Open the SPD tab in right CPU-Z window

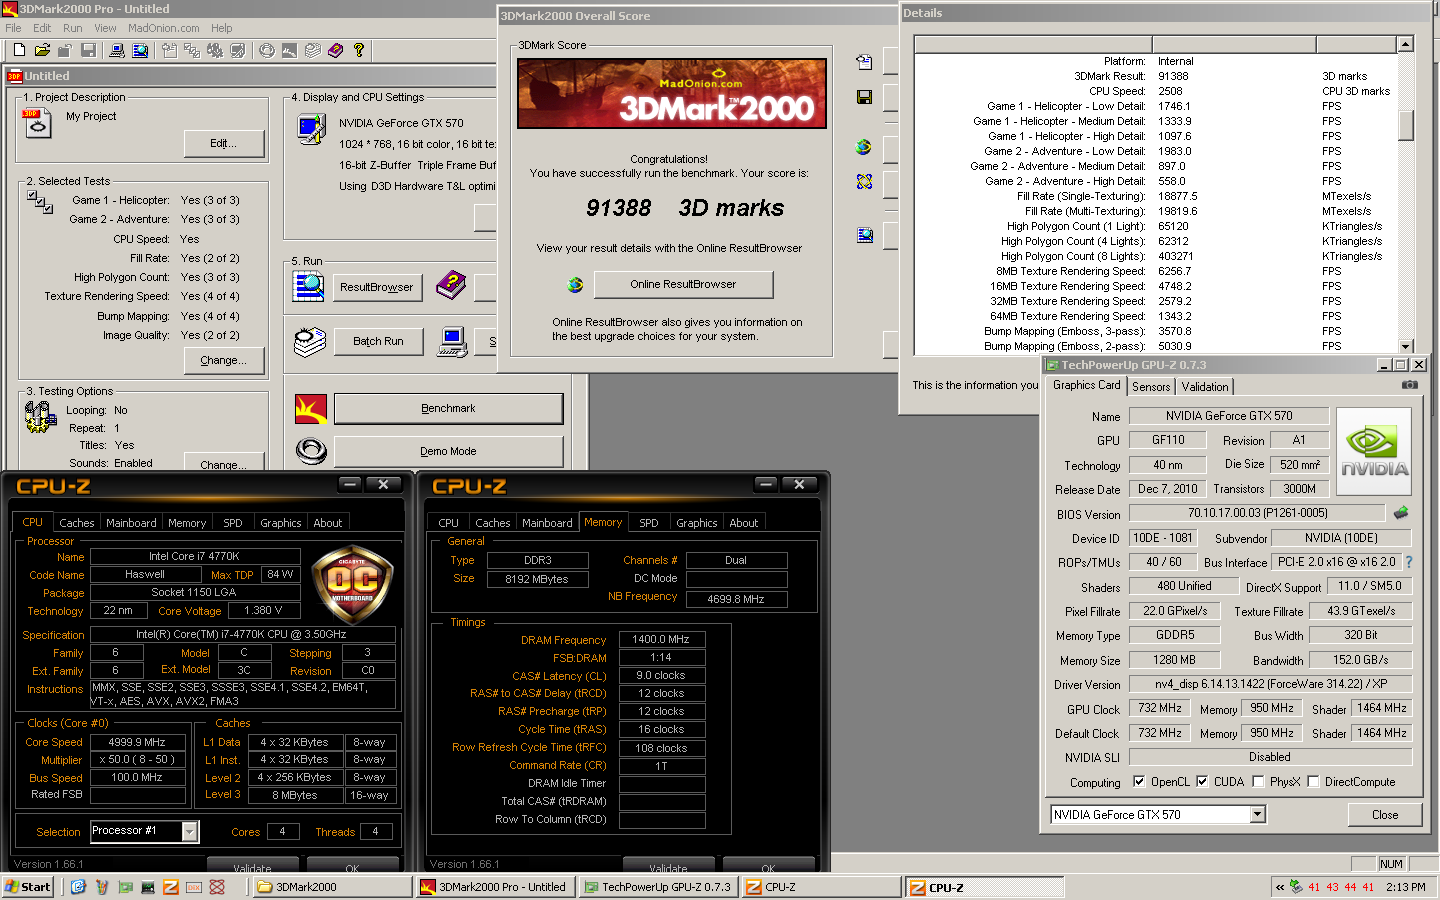[x=649, y=523]
